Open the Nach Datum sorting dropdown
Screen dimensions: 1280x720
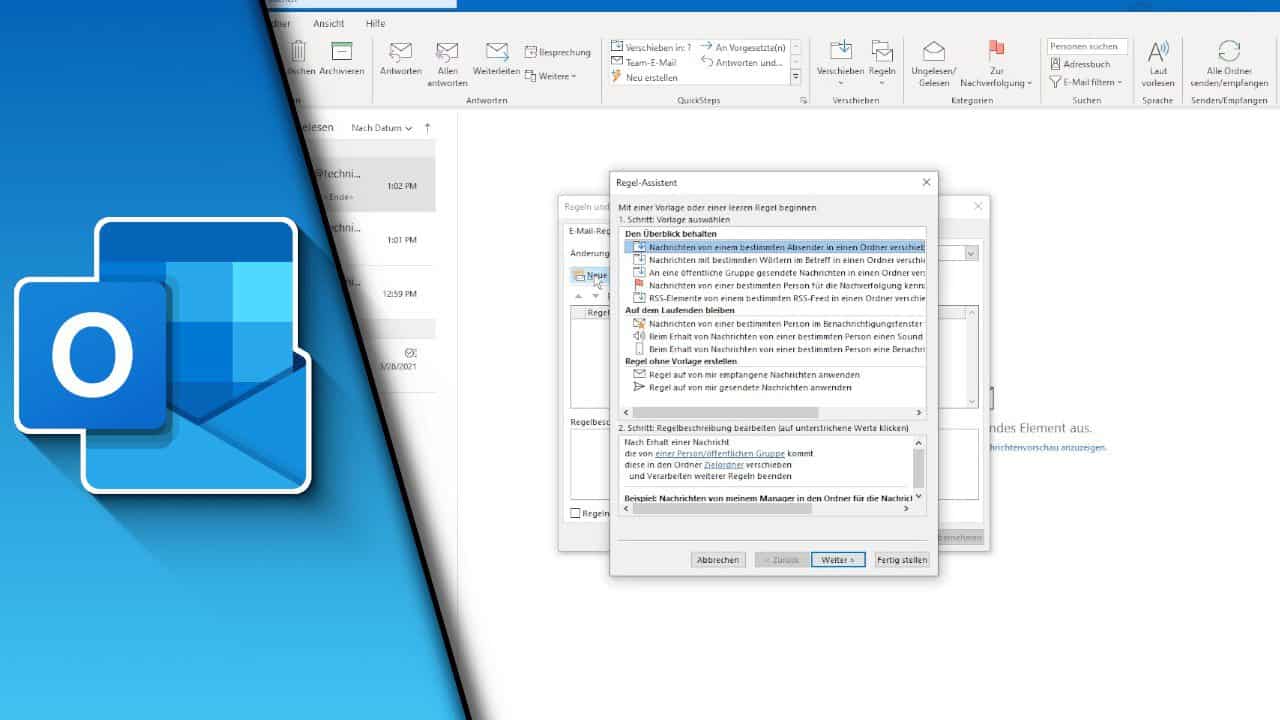tap(383, 127)
